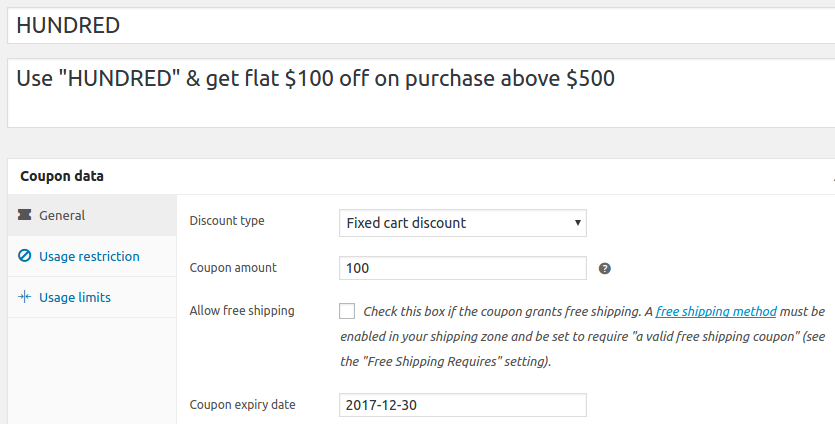This screenshot has width=835, height=424.
Task: Switch to the General tab
Action: (x=62, y=215)
